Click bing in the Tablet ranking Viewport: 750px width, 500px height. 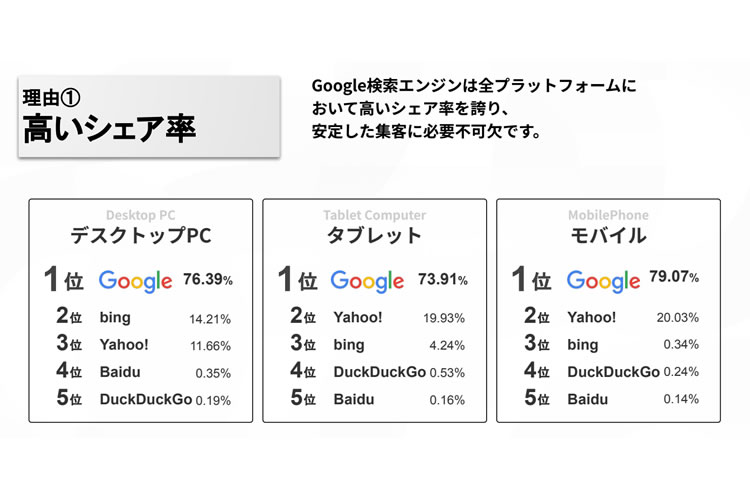[349, 345]
